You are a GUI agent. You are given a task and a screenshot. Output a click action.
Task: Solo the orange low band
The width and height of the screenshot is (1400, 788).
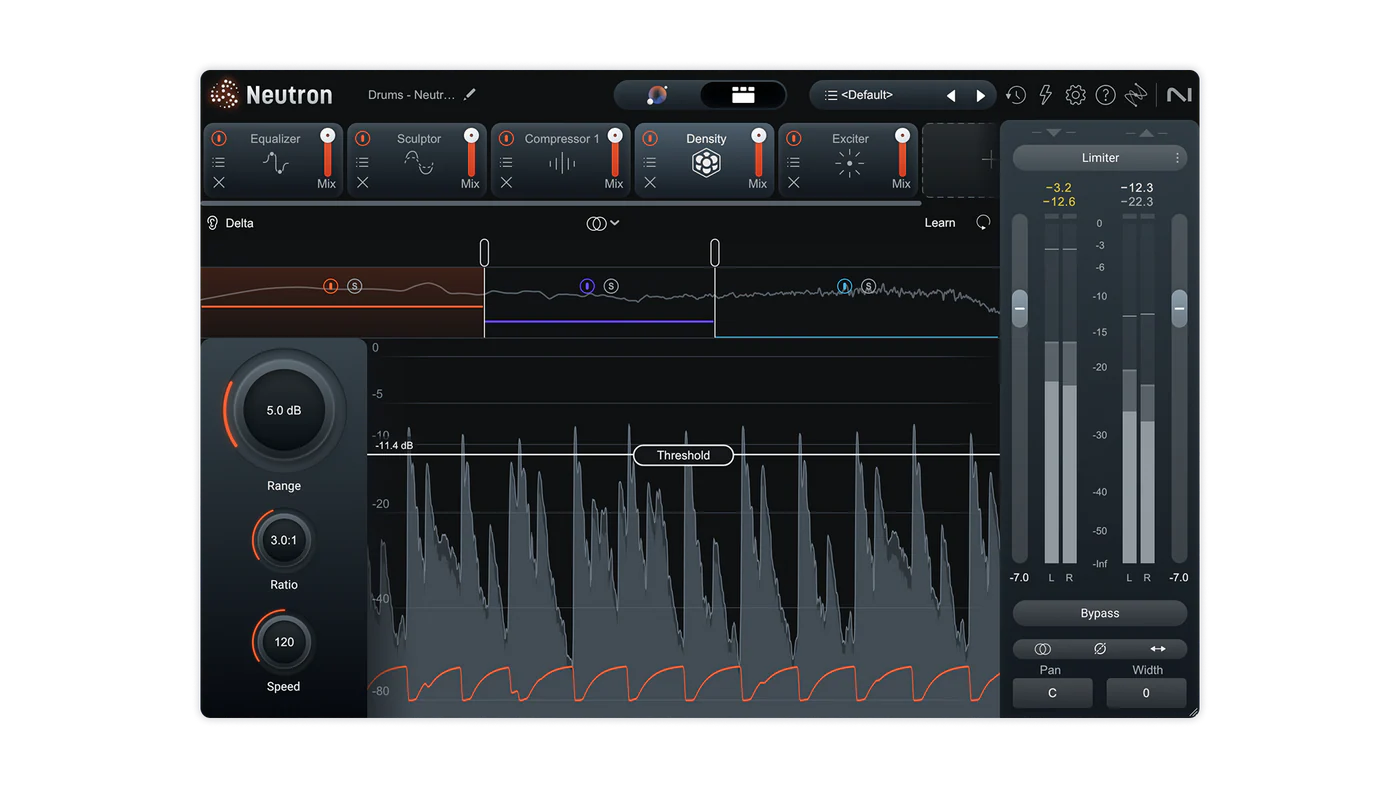coord(354,286)
